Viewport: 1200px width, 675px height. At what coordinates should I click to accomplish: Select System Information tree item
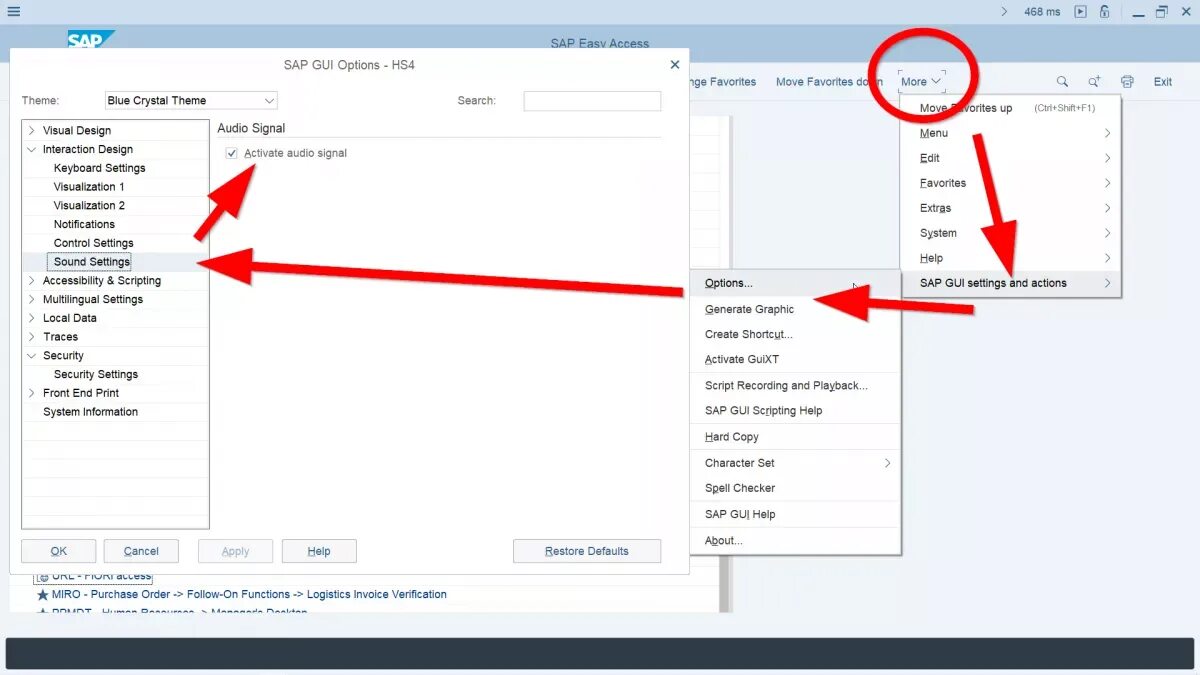coord(90,412)
